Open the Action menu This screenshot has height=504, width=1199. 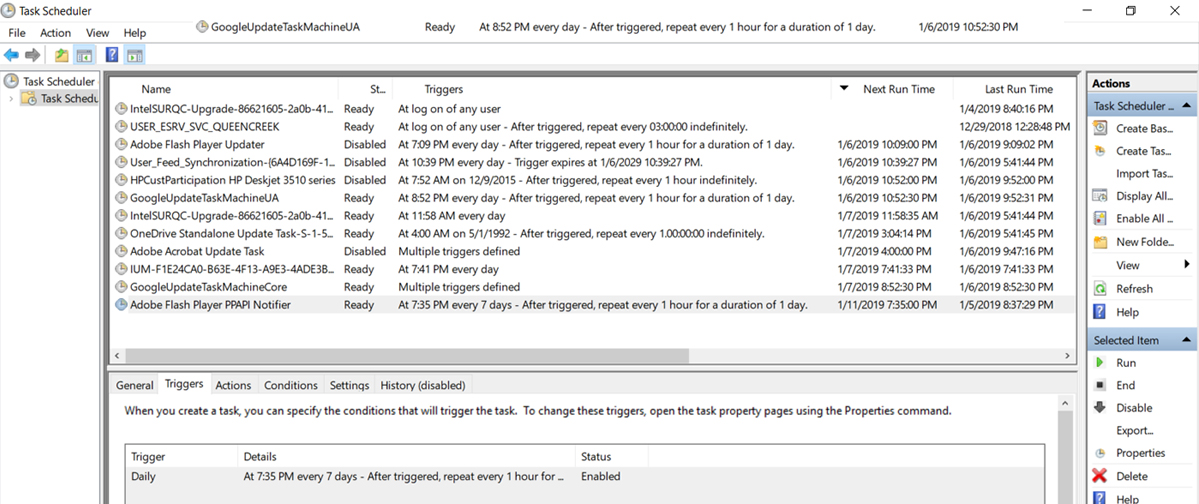coord(55,33)
